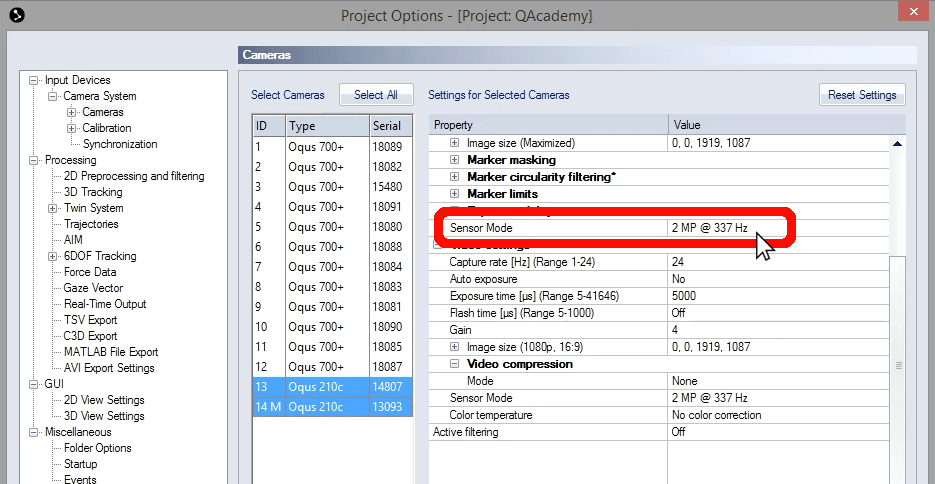The width and height of the screenshot is (935, 484).
Task: Change Sensor Mode value below Mode row
Action: 778,398
